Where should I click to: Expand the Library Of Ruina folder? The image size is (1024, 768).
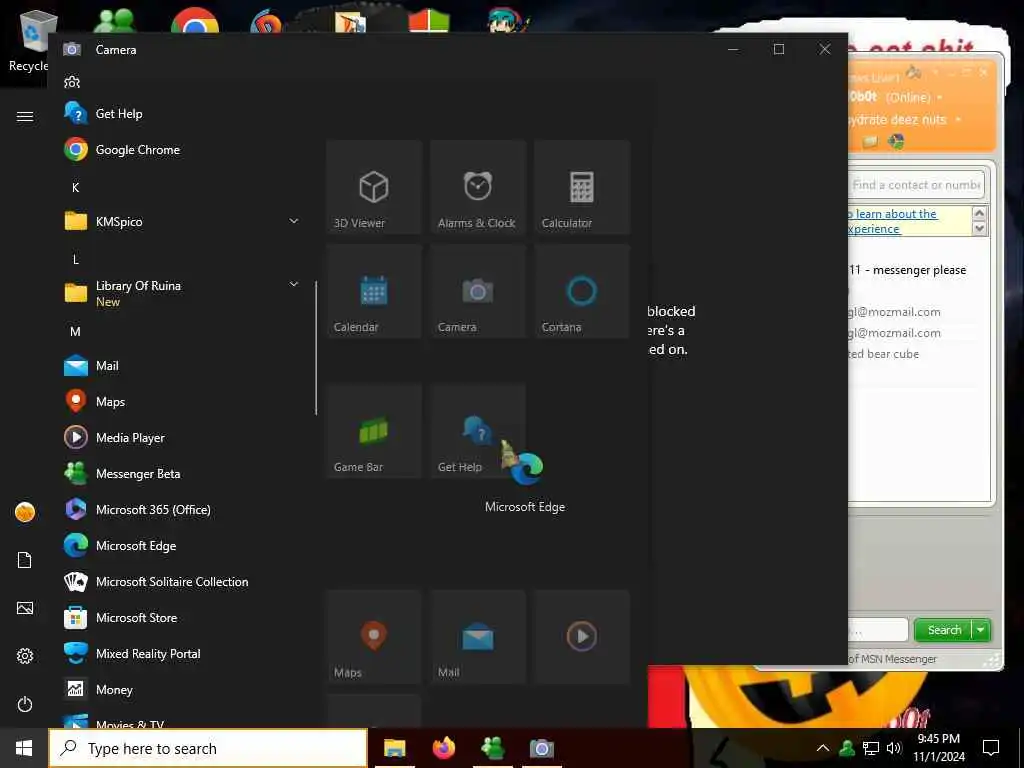coord(180,293)
